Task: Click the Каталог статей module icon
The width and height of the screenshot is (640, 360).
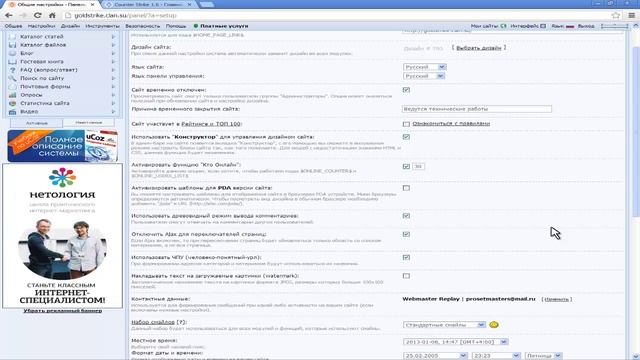Action: point(13,36)
